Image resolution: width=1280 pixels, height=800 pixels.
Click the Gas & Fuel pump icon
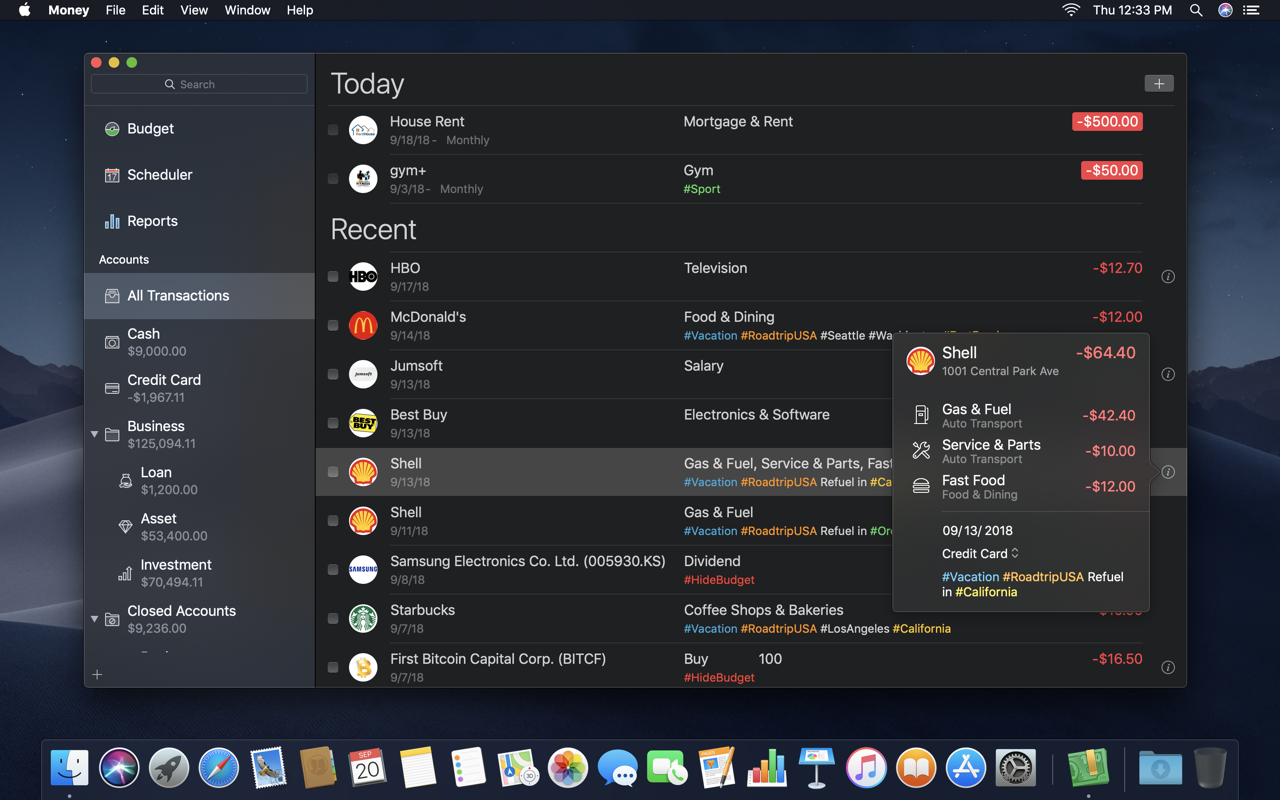pyautogui.click(x=921, y=415)
